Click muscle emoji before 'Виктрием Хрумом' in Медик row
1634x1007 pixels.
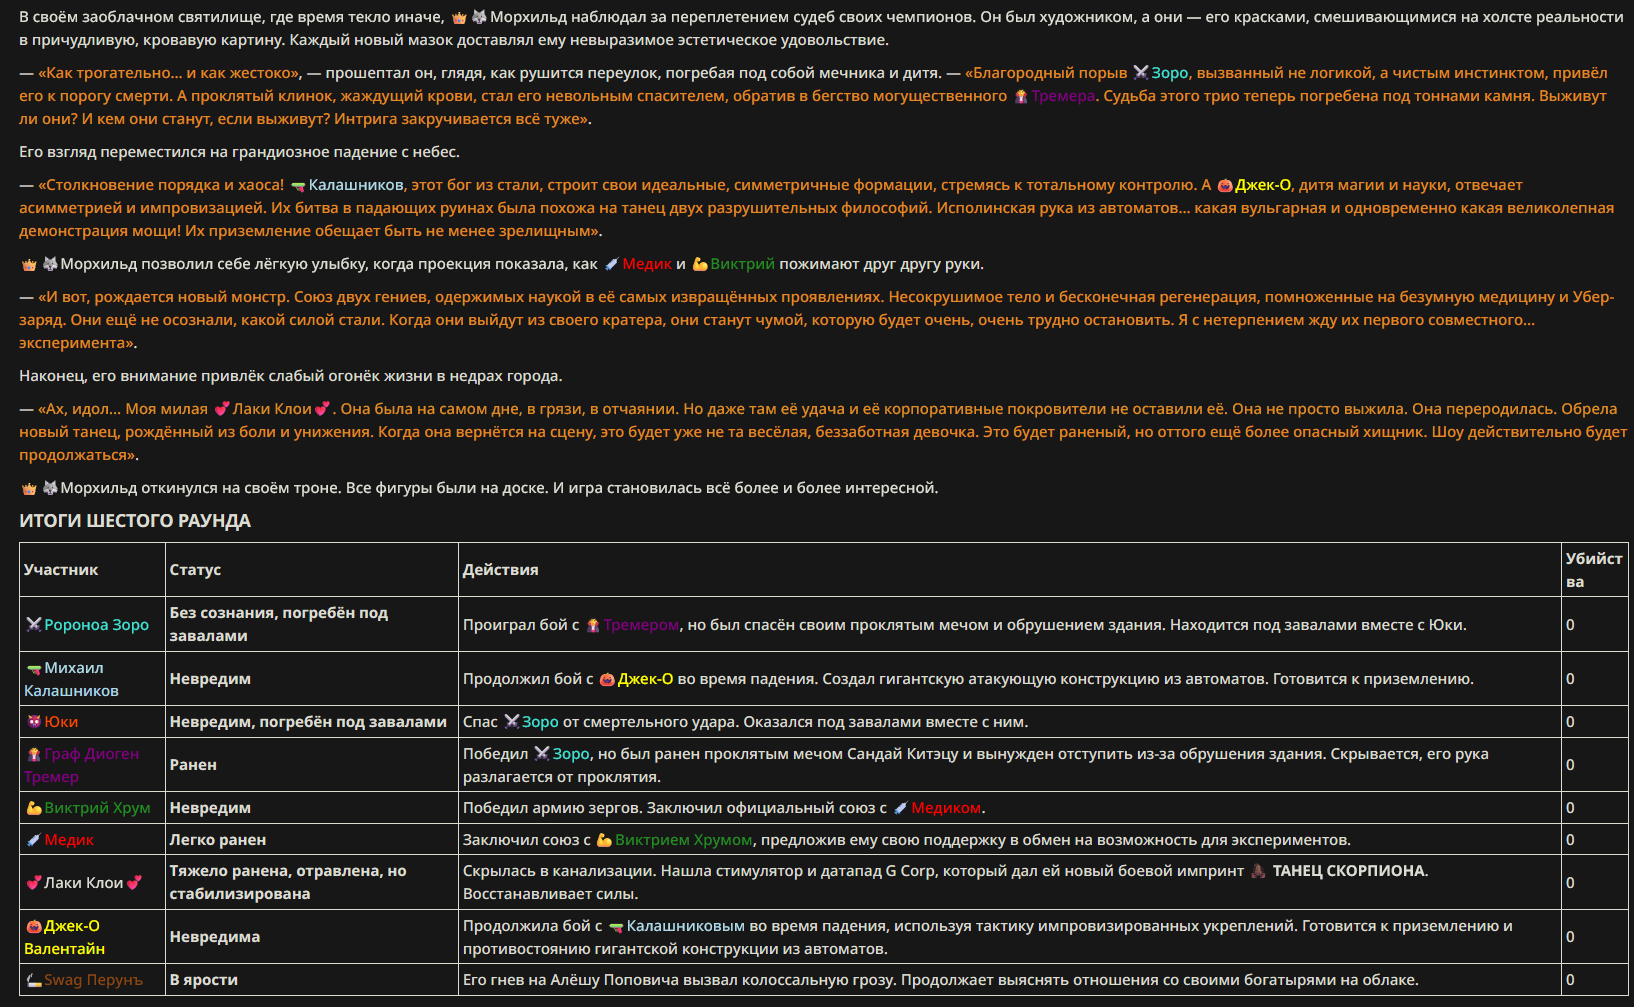coord(604,841)
